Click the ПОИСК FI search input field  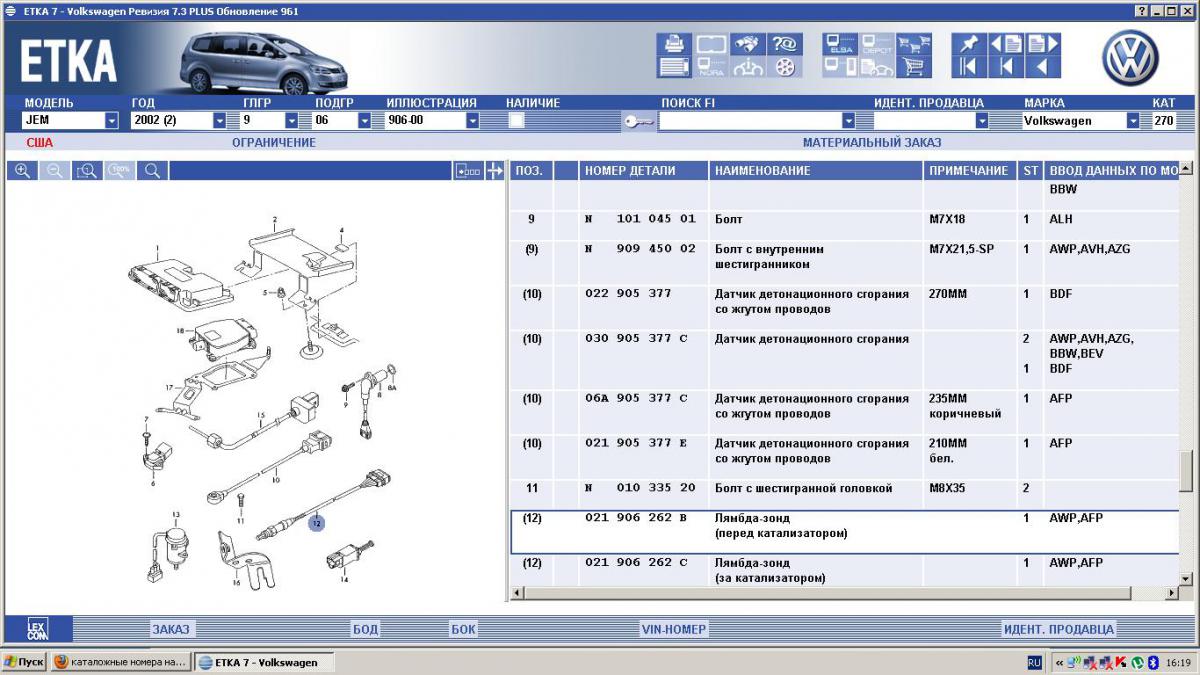point(750,121)
